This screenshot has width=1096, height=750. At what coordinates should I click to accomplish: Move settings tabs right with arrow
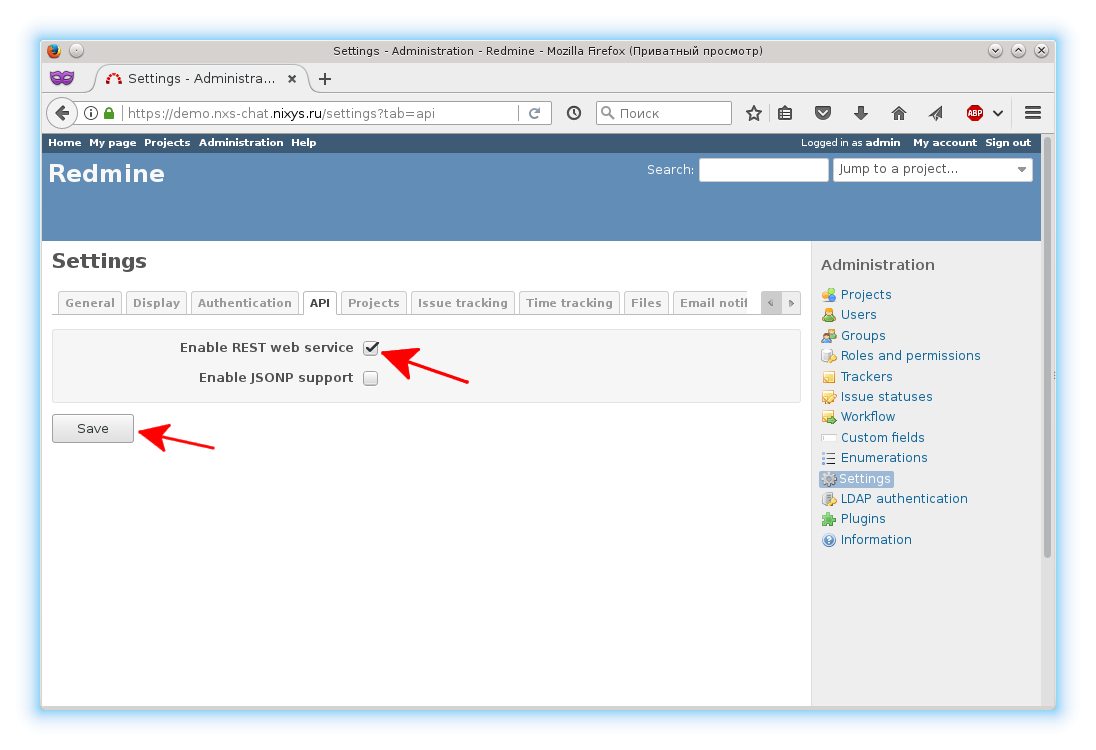[791, 303]
